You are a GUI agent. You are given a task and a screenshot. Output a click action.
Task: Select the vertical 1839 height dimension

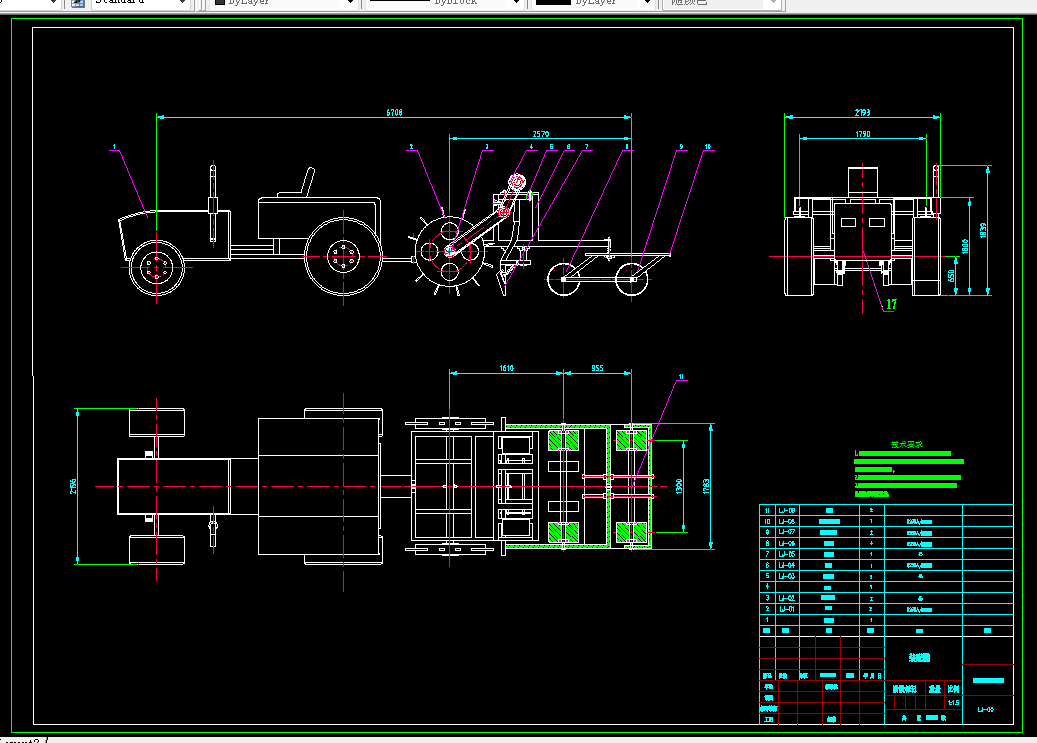(x=983, y=231)
